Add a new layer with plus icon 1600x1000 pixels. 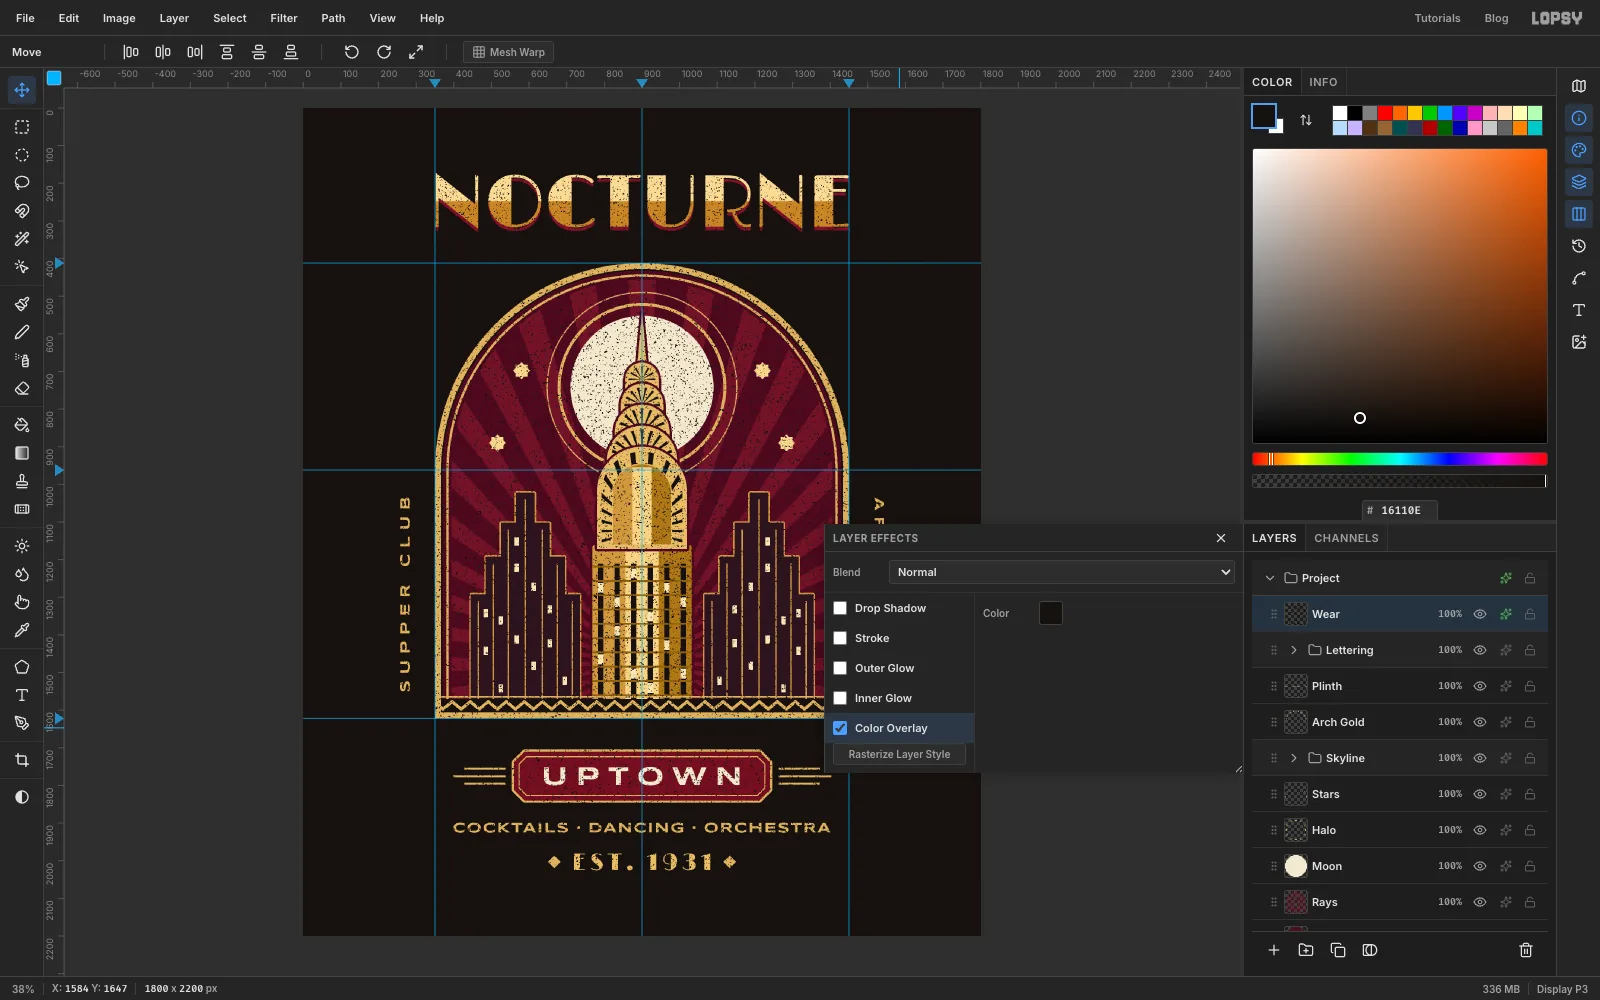pyautogui.click(x=1274, y=950)
